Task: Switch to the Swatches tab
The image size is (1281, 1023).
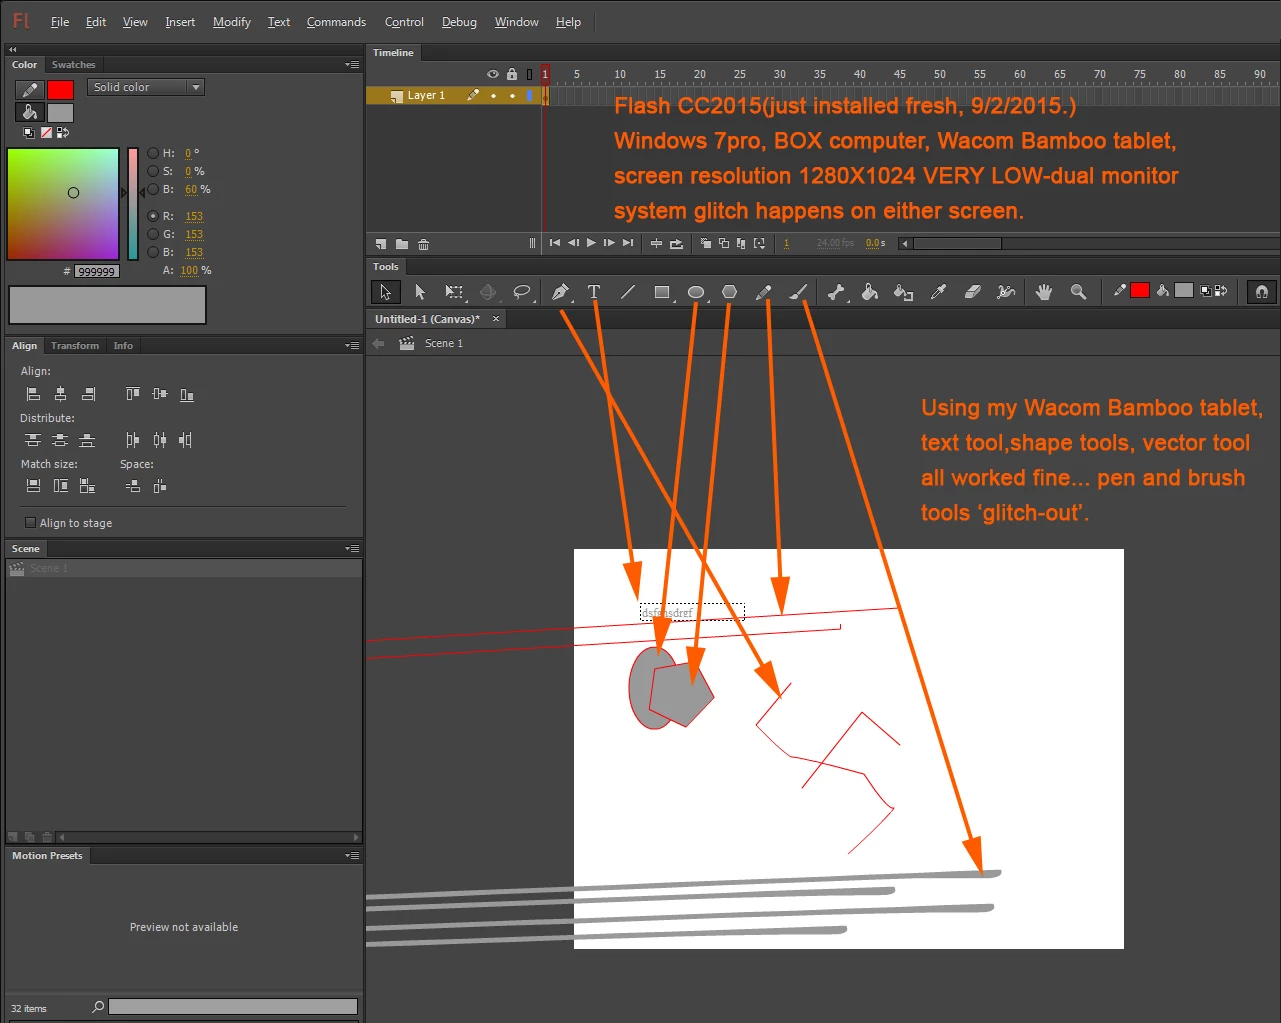Action: pyautogui.click(x=74, y=64)
